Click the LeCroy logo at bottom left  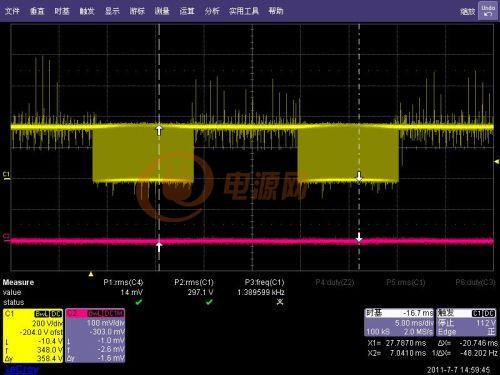tap(22, 369)
